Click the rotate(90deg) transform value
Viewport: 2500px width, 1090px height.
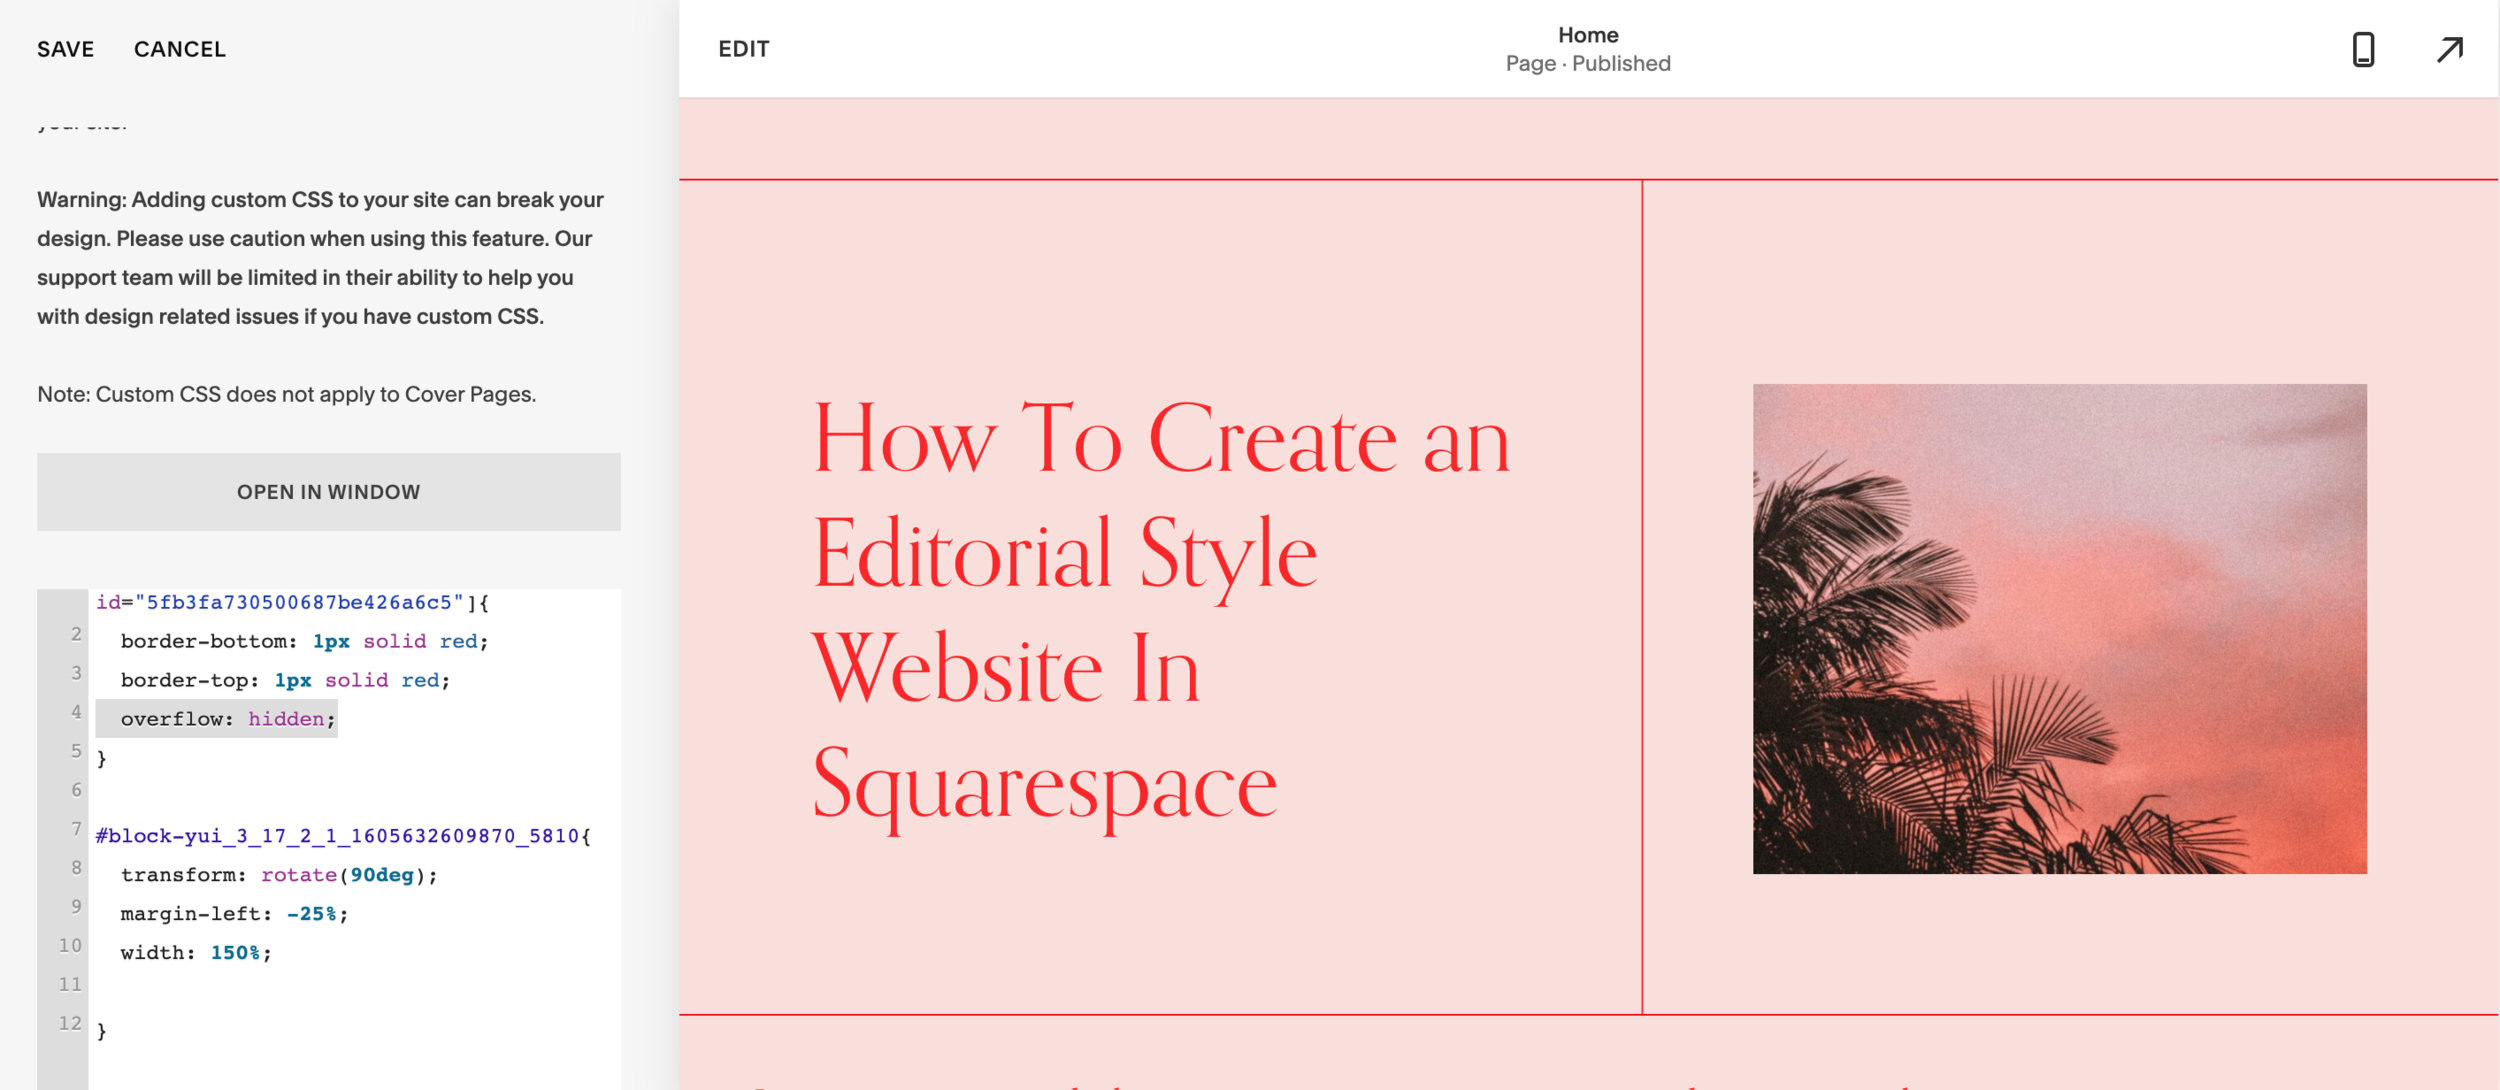click(x=345, y=874)
